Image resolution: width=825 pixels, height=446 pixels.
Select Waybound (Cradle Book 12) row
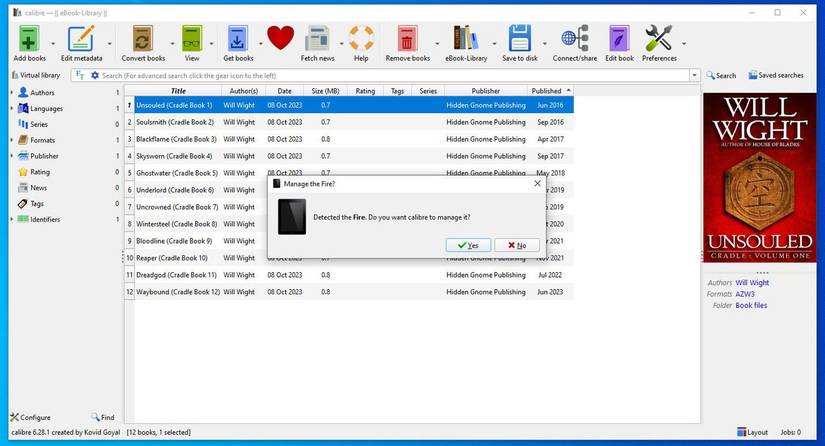tap(349, 292)
